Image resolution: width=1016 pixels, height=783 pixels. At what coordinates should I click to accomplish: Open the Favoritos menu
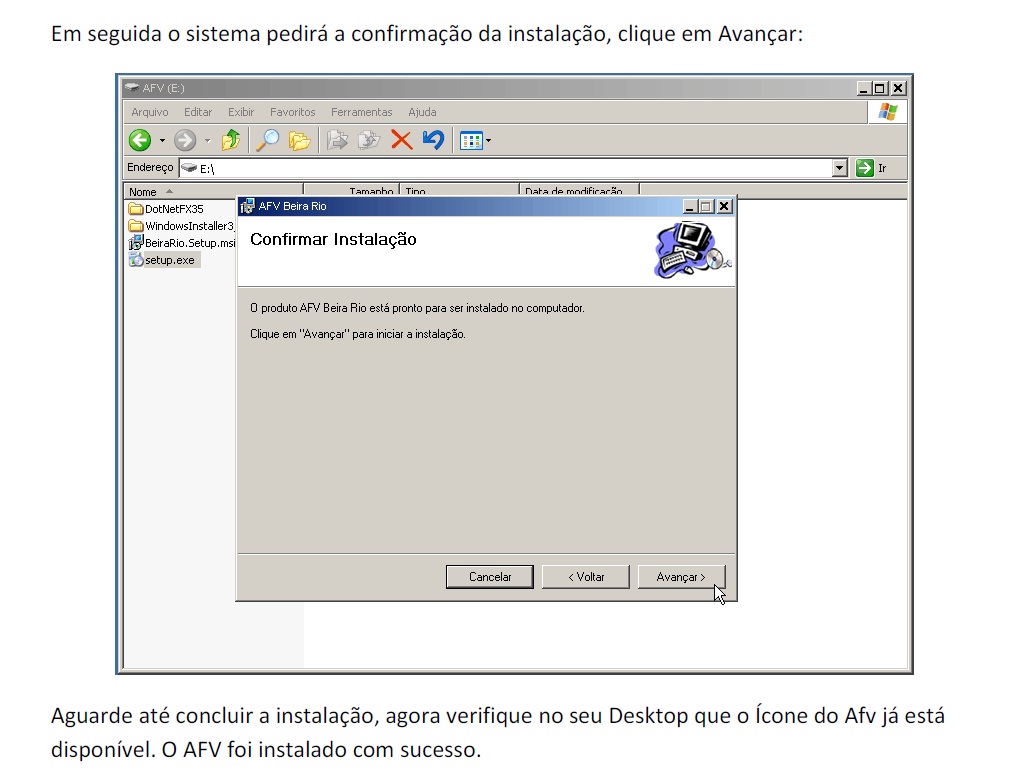pyautogui.click(x=292, y=112)
